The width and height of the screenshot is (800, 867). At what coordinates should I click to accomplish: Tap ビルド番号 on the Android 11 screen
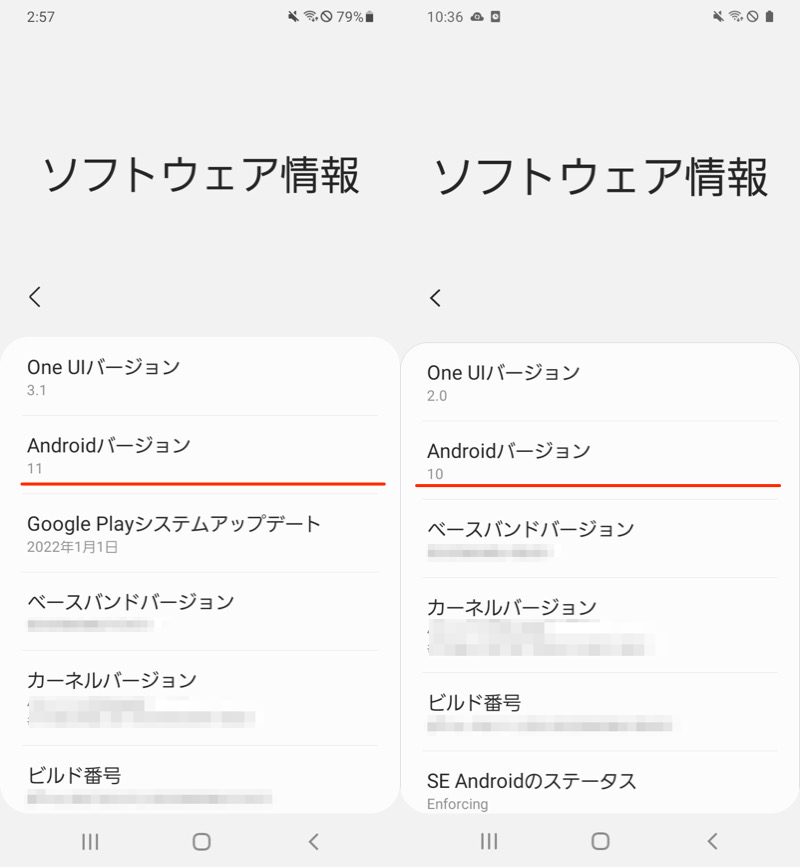tap(200, 784)
